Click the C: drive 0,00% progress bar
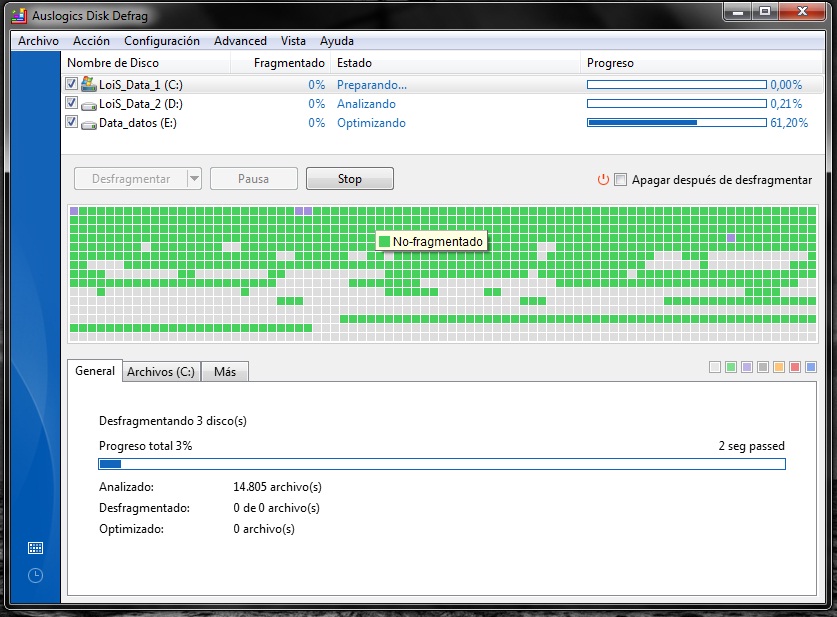 [676, 84]
